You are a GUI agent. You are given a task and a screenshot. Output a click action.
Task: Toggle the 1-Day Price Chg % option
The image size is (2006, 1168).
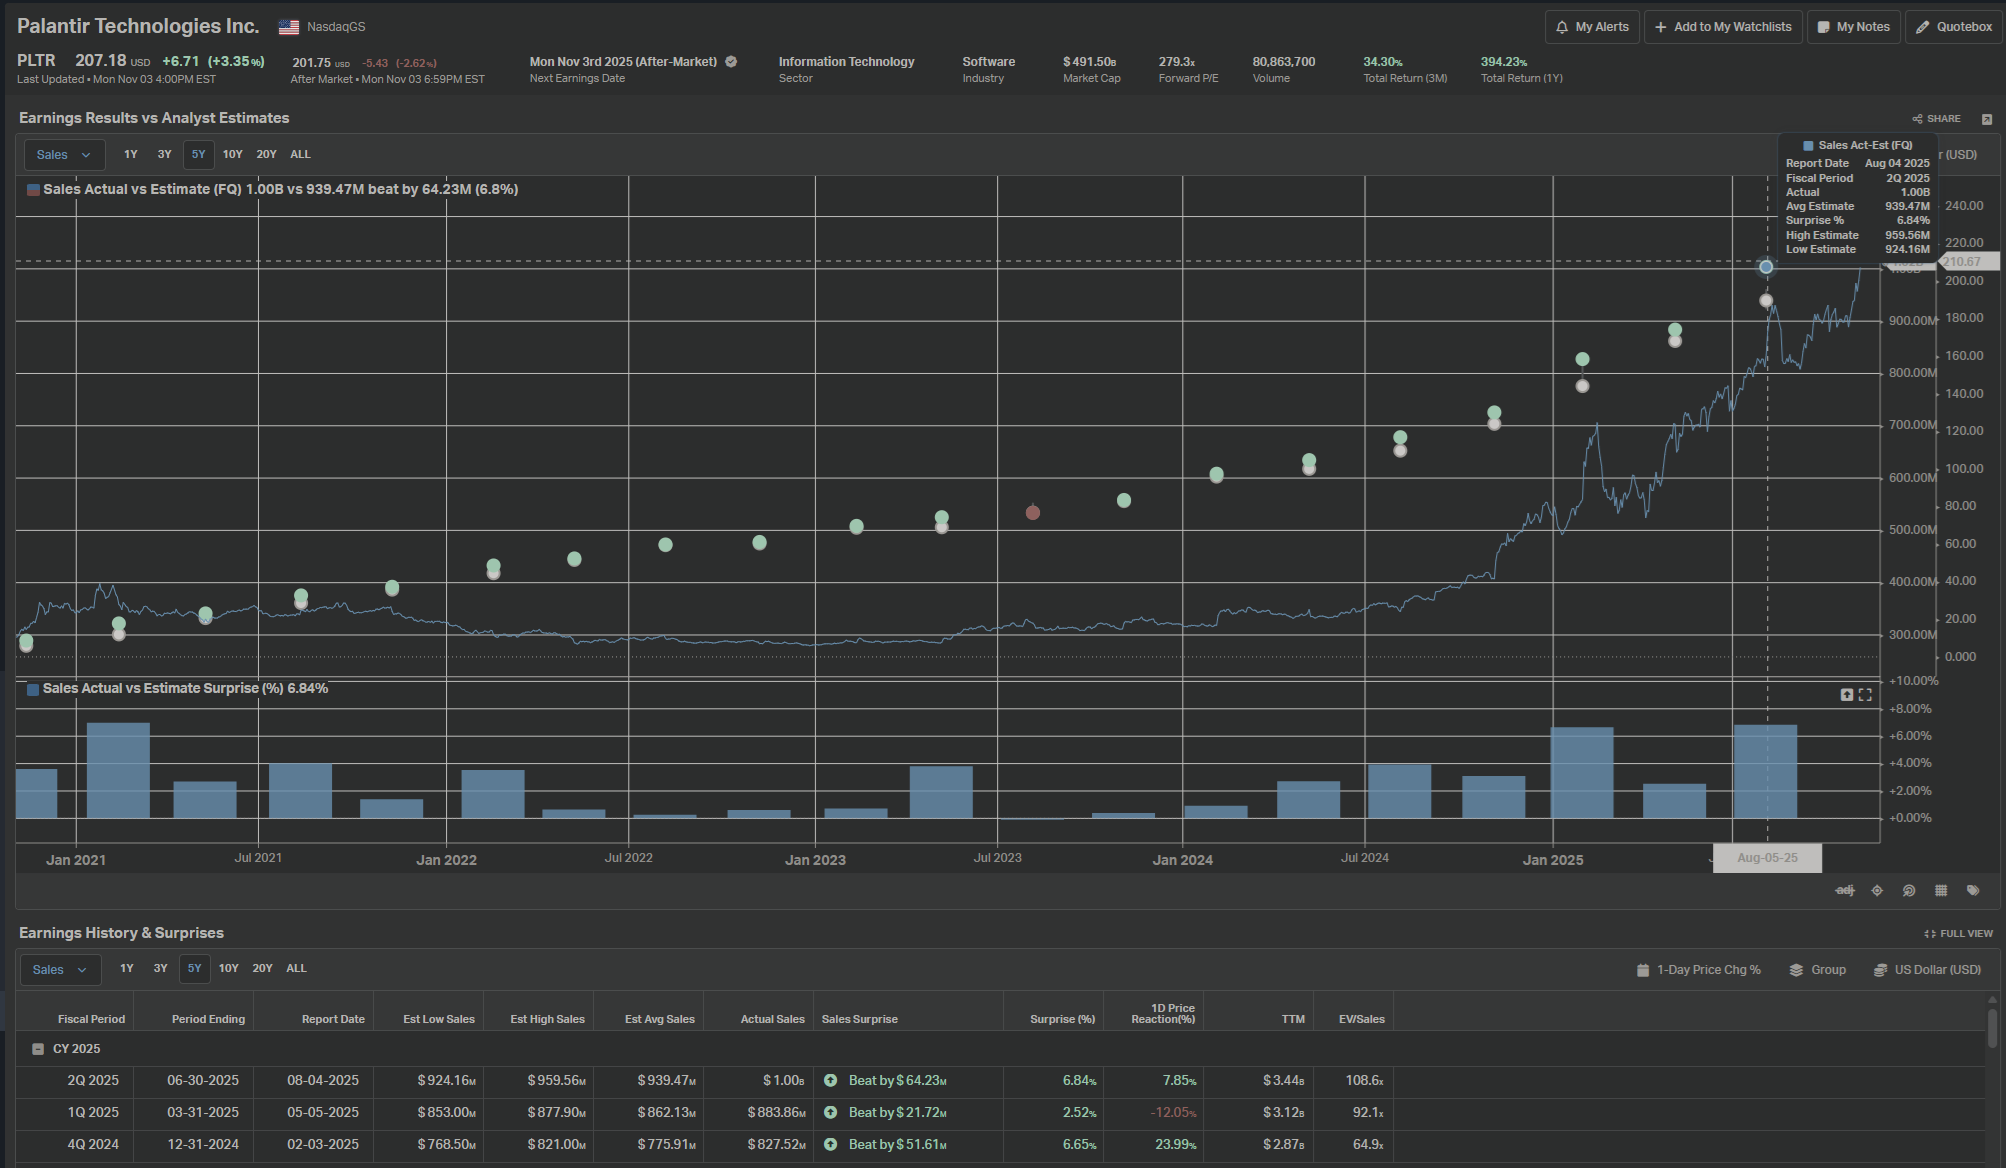coord(1698,970)
